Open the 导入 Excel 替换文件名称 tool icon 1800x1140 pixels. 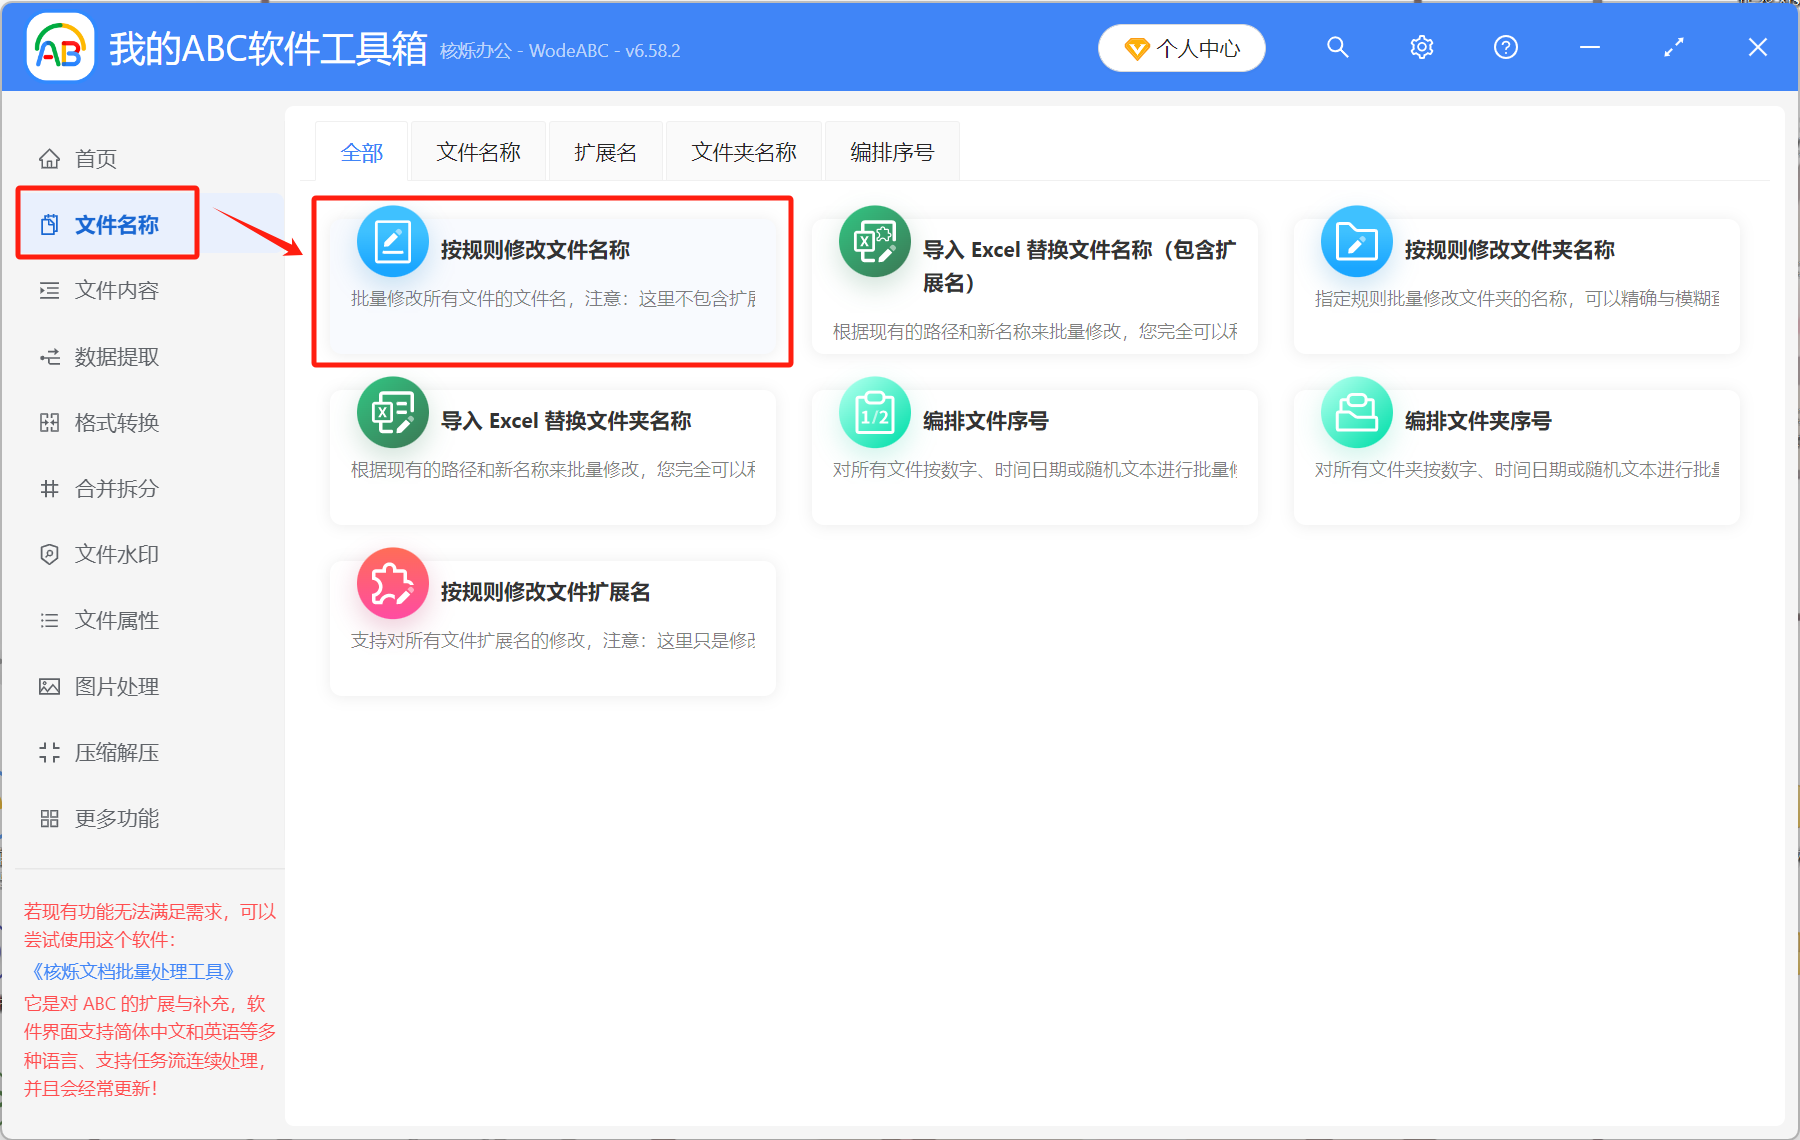(x=874, y=241)
